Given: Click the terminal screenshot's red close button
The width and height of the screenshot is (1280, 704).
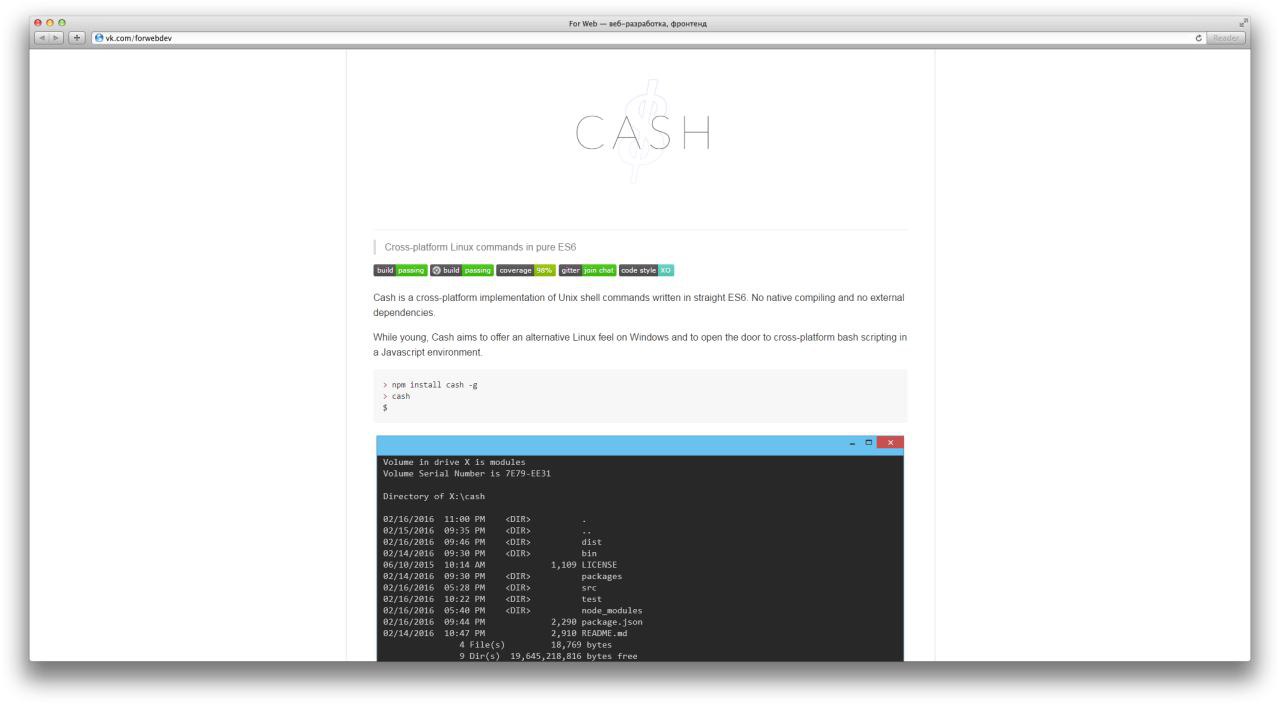Looking at the screenshot, I should click(889, 443).
